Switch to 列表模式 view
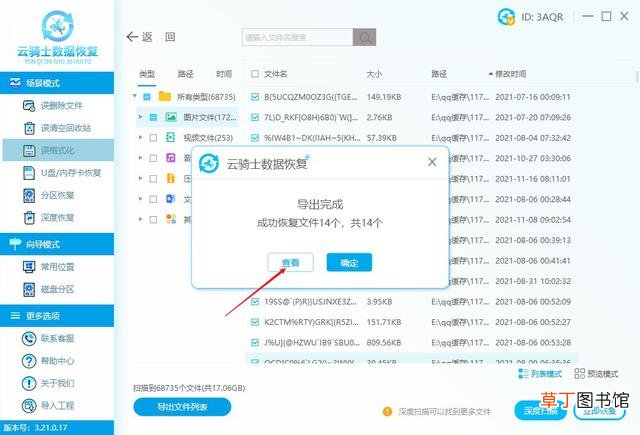 click(x=540, y=373)
